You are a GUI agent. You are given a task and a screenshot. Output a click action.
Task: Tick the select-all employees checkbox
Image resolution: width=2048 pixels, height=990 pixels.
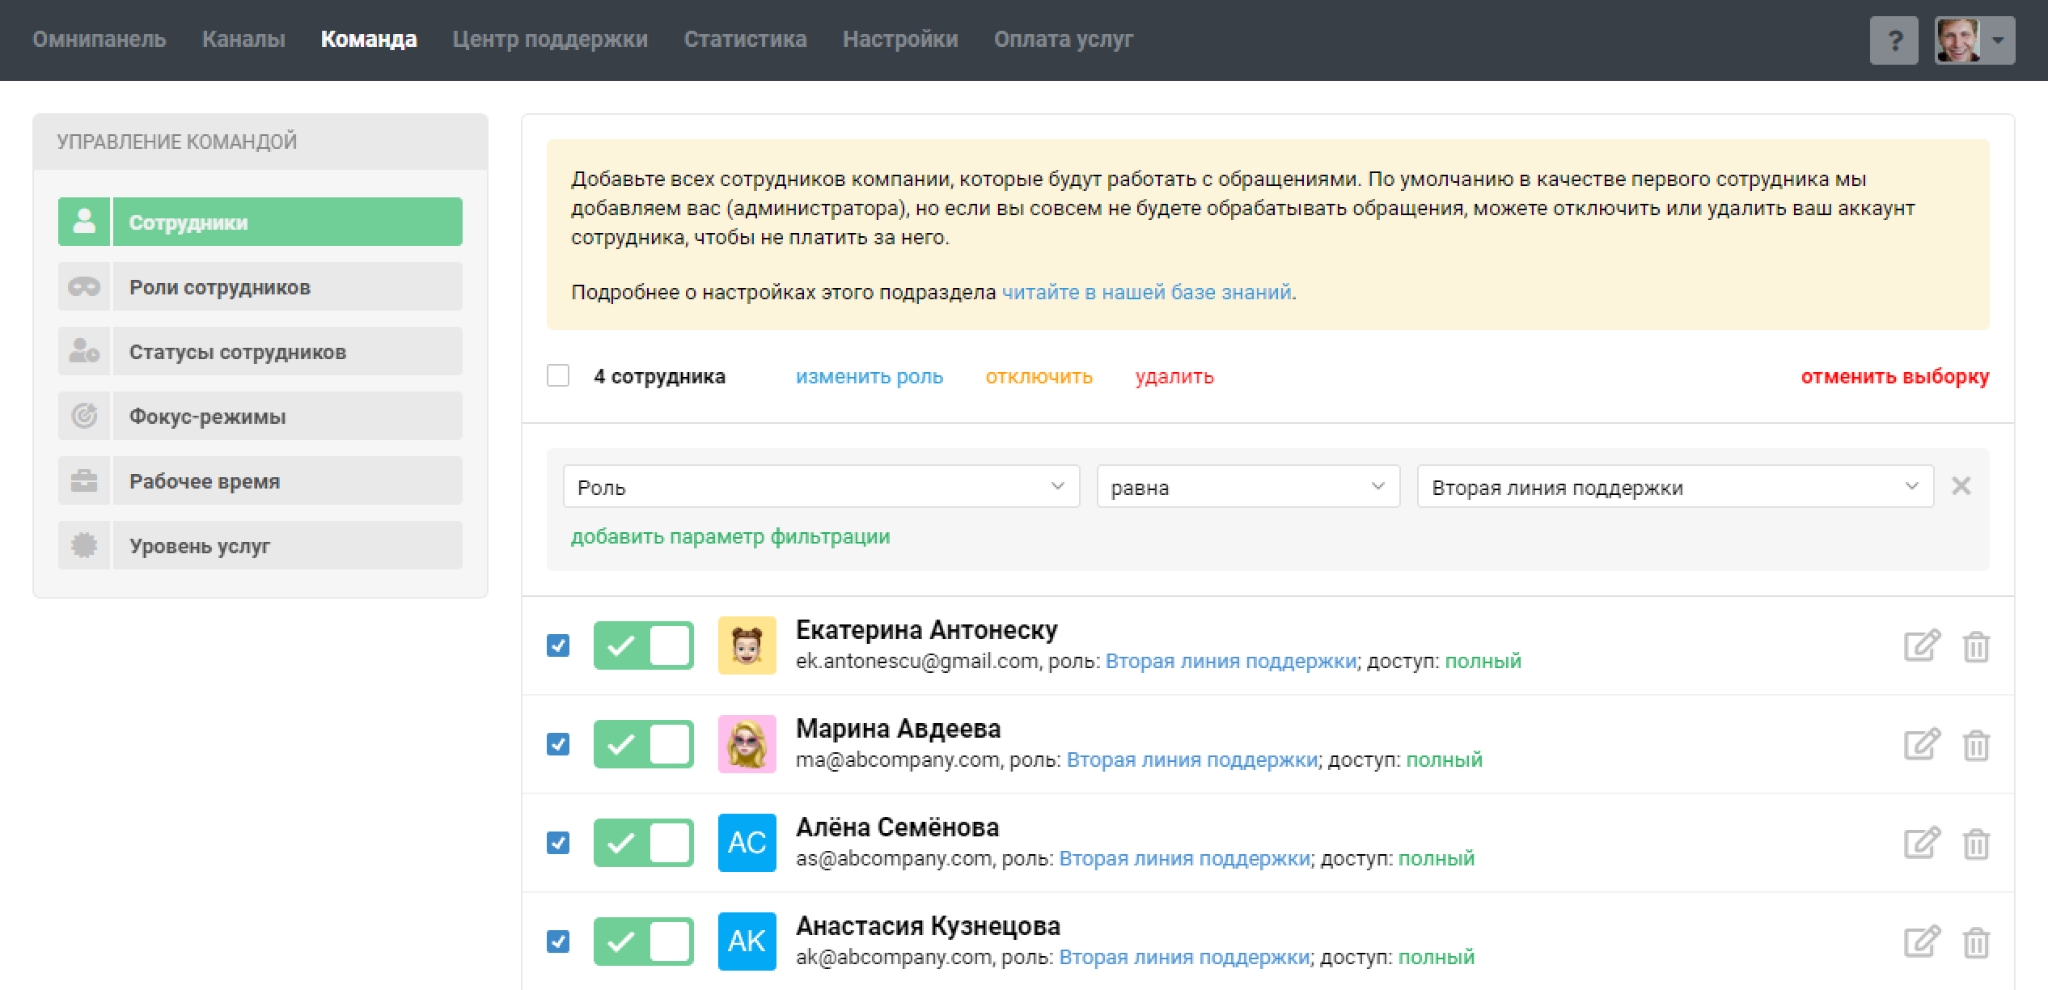558,376
